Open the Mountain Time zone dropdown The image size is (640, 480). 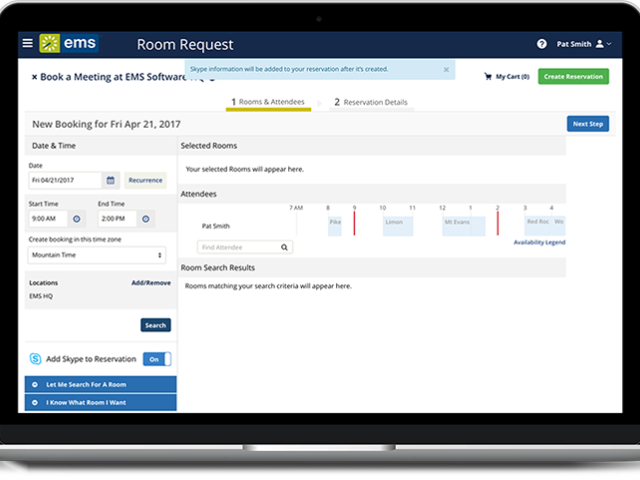click(x=97, y=255)
